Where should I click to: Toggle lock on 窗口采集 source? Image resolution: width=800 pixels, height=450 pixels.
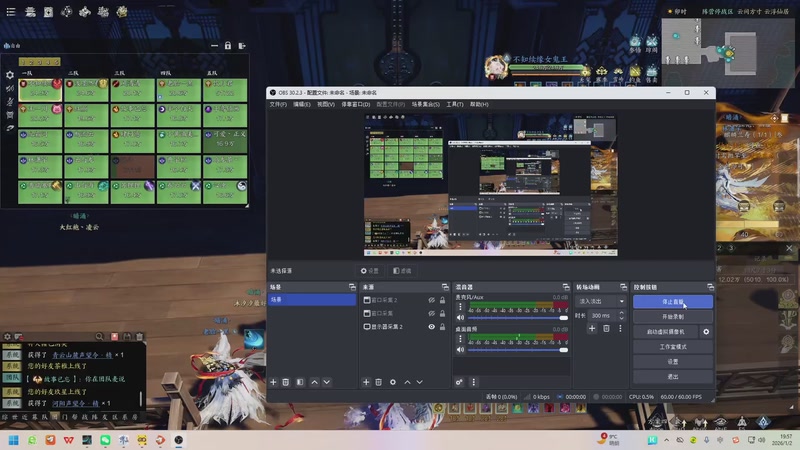click(442, 313)
